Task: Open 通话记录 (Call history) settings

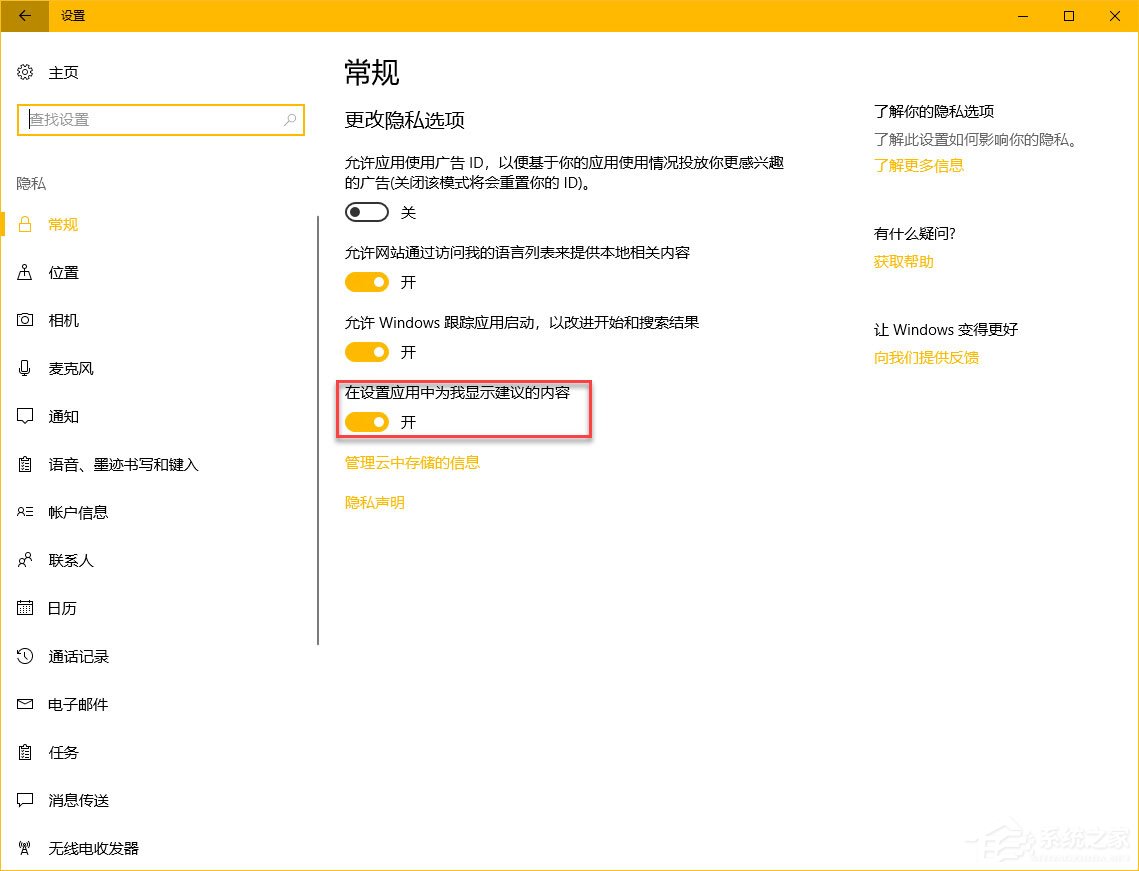Action: point(79,656)
